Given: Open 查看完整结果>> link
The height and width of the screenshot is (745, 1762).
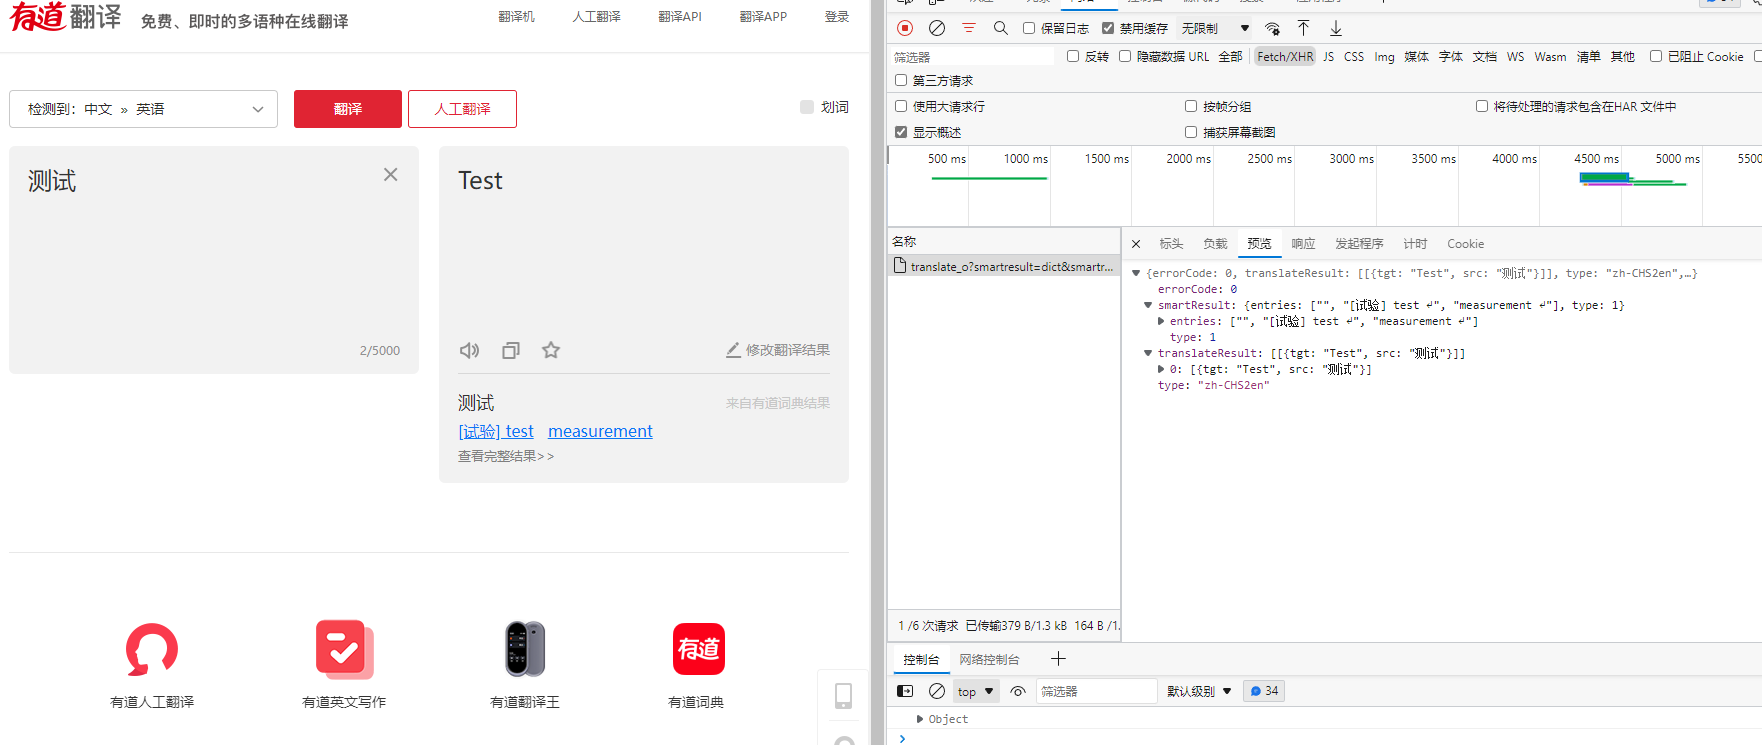Looking at the screenshot, I should point(506,456).
